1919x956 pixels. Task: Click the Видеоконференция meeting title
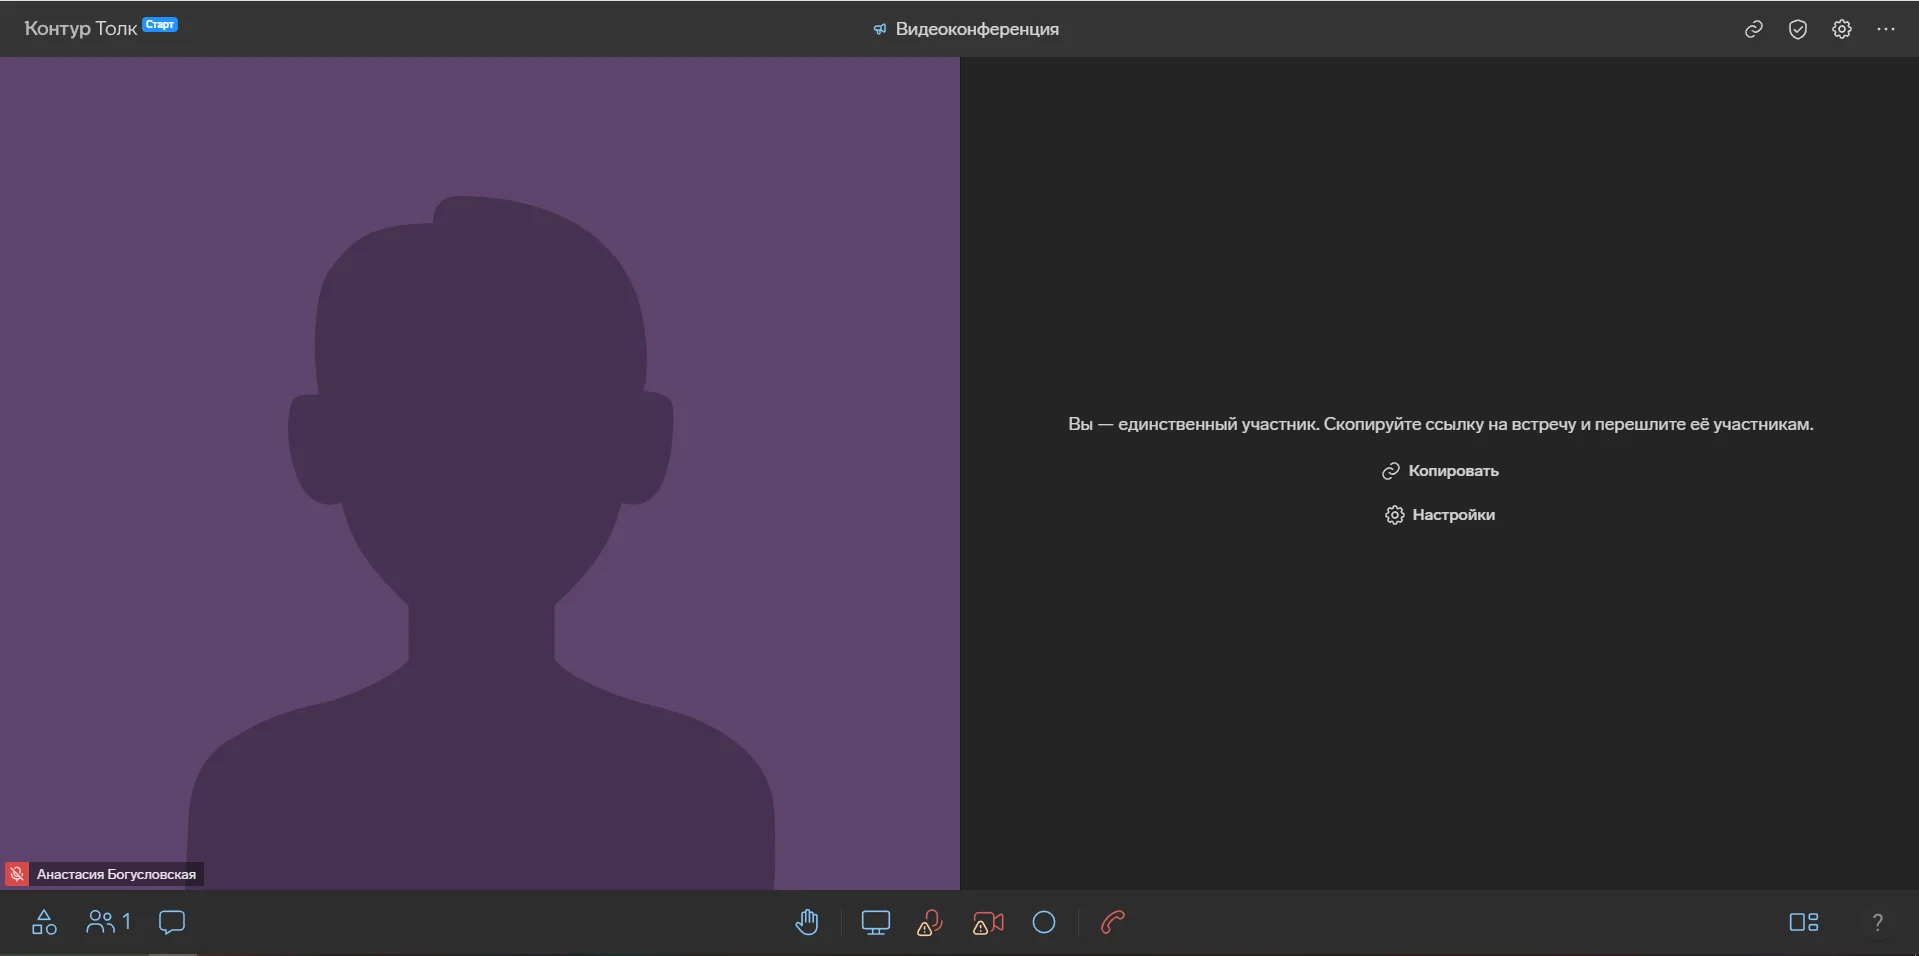(x=976, y=29)
